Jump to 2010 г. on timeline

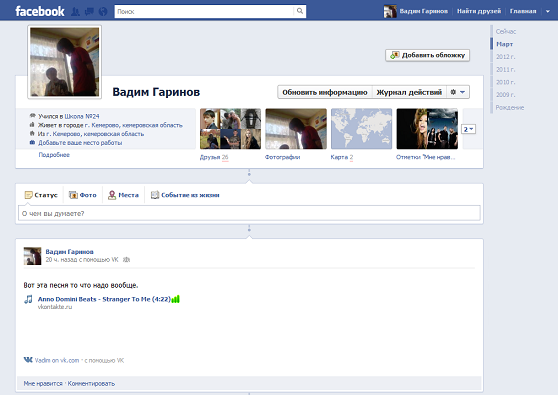tap(505, 82)
